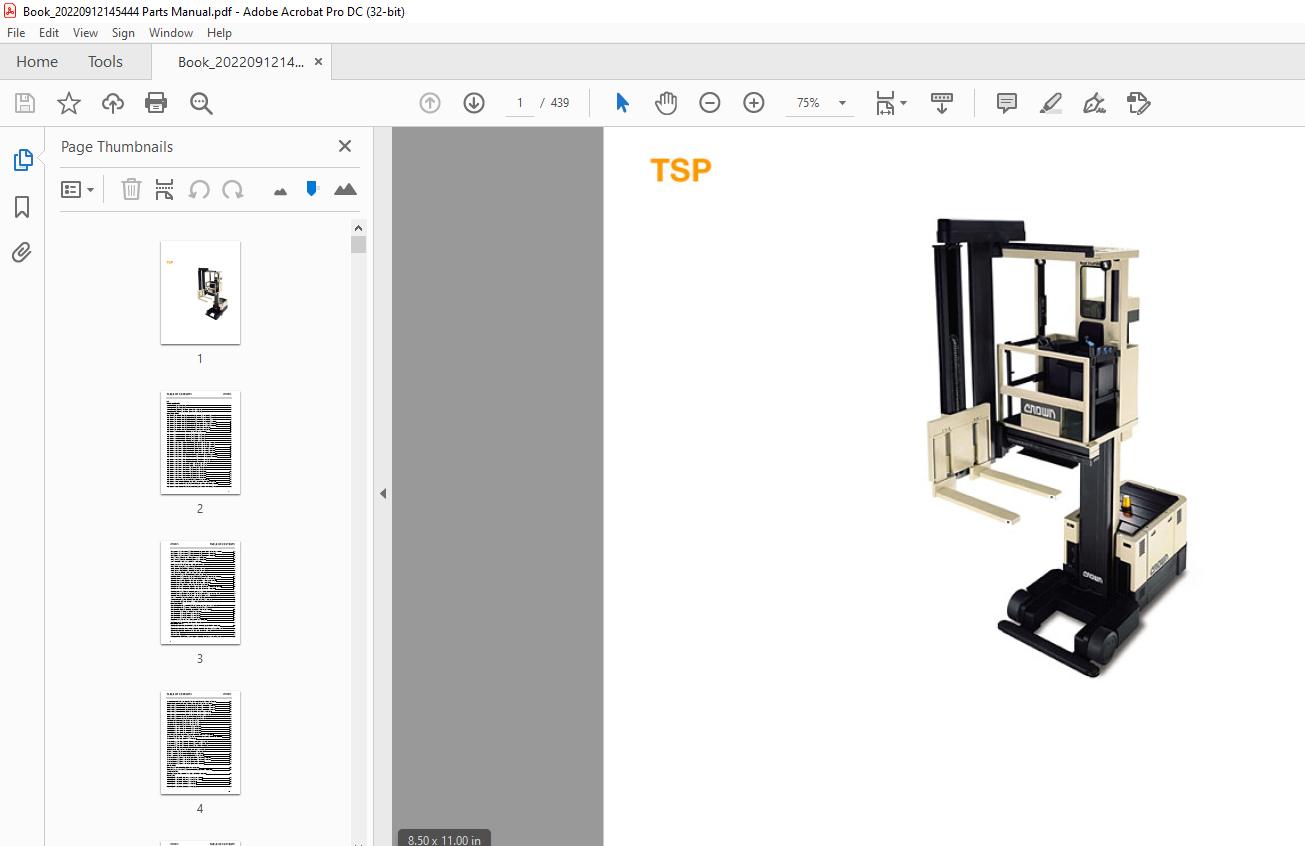Zoom out with the minus icon
The image size is (1305, 846).
(710, 103)
